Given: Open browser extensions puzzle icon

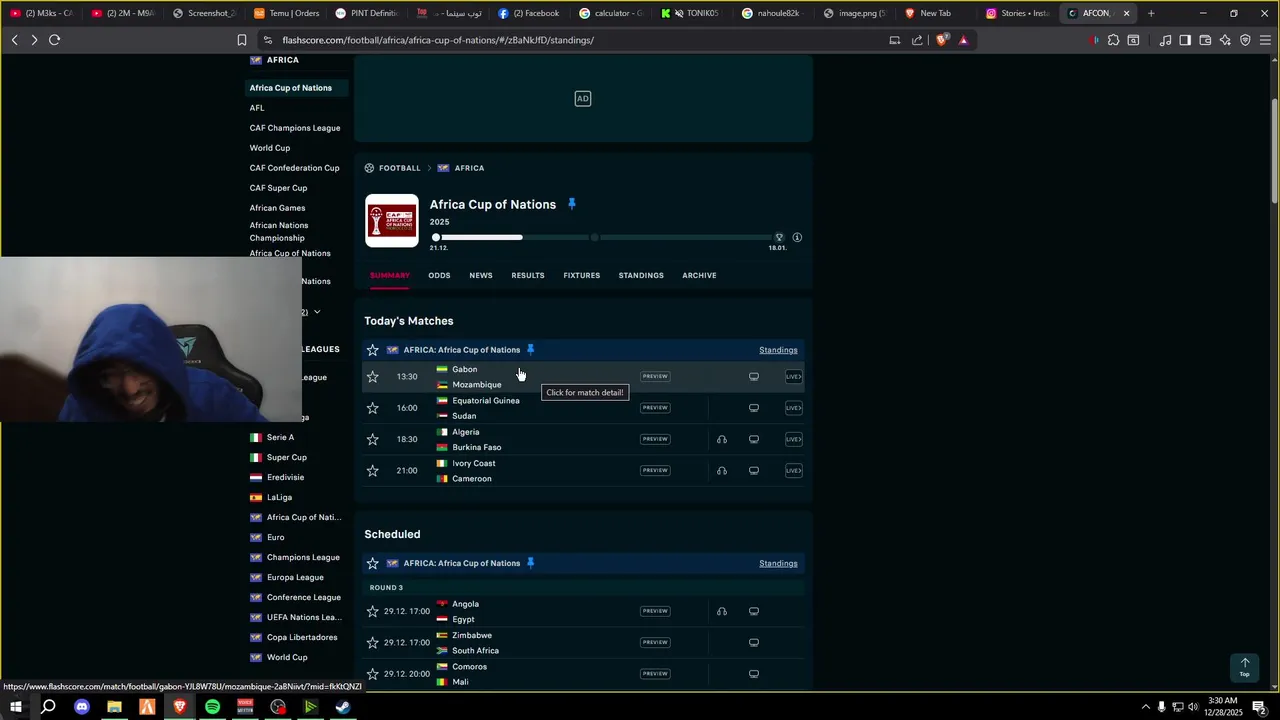Looking at the screenshot, I should click(x=1113, y=40).
